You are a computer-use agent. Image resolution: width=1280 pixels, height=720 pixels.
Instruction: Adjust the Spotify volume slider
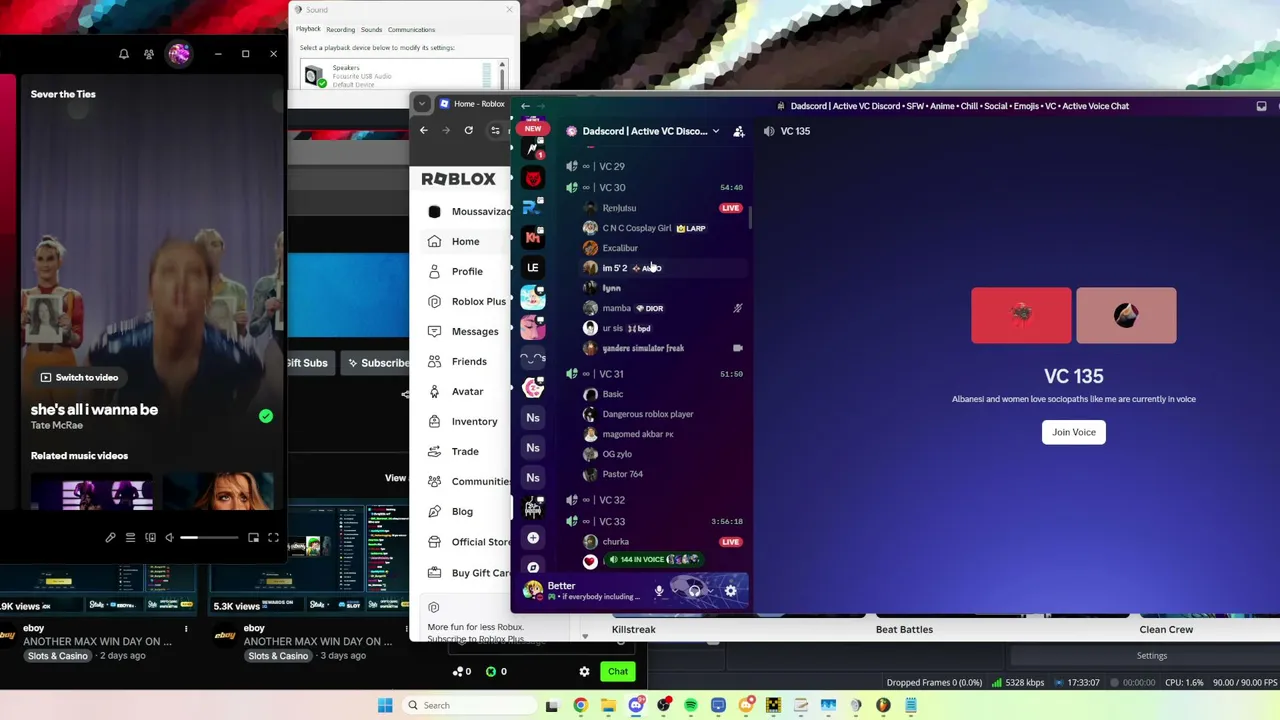click(x=209, y=538)
